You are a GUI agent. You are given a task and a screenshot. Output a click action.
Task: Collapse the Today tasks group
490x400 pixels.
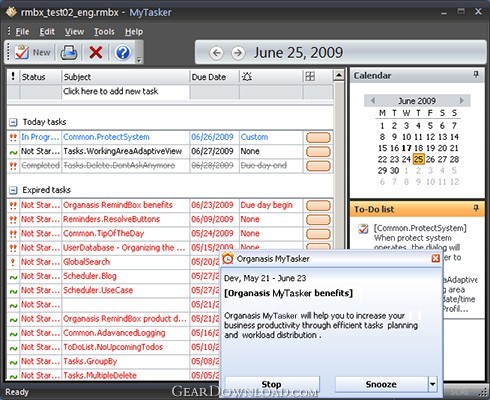tap(13, 122)
